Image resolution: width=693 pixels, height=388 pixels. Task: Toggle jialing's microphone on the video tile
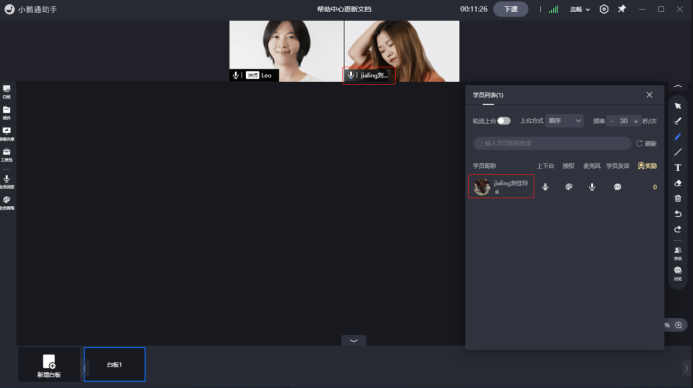351,76
